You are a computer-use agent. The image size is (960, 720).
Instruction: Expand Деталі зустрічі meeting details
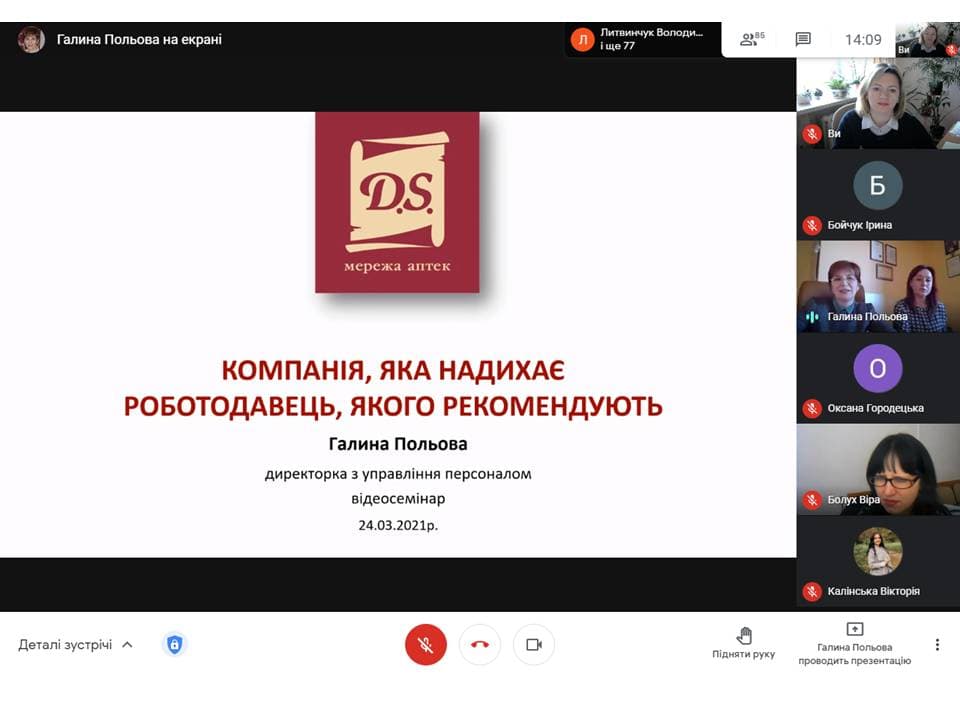coord(75,645)
